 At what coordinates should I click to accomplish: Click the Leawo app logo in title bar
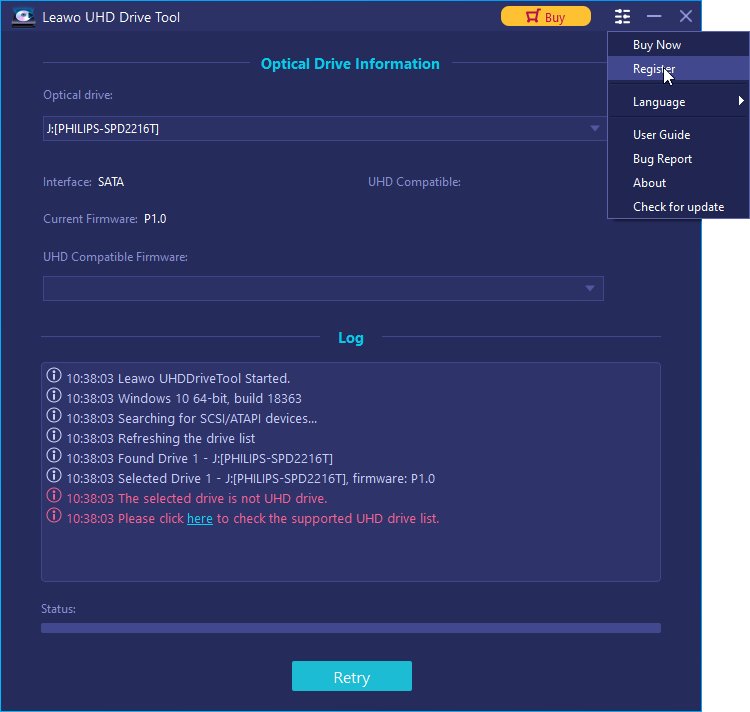pos(22,16)
